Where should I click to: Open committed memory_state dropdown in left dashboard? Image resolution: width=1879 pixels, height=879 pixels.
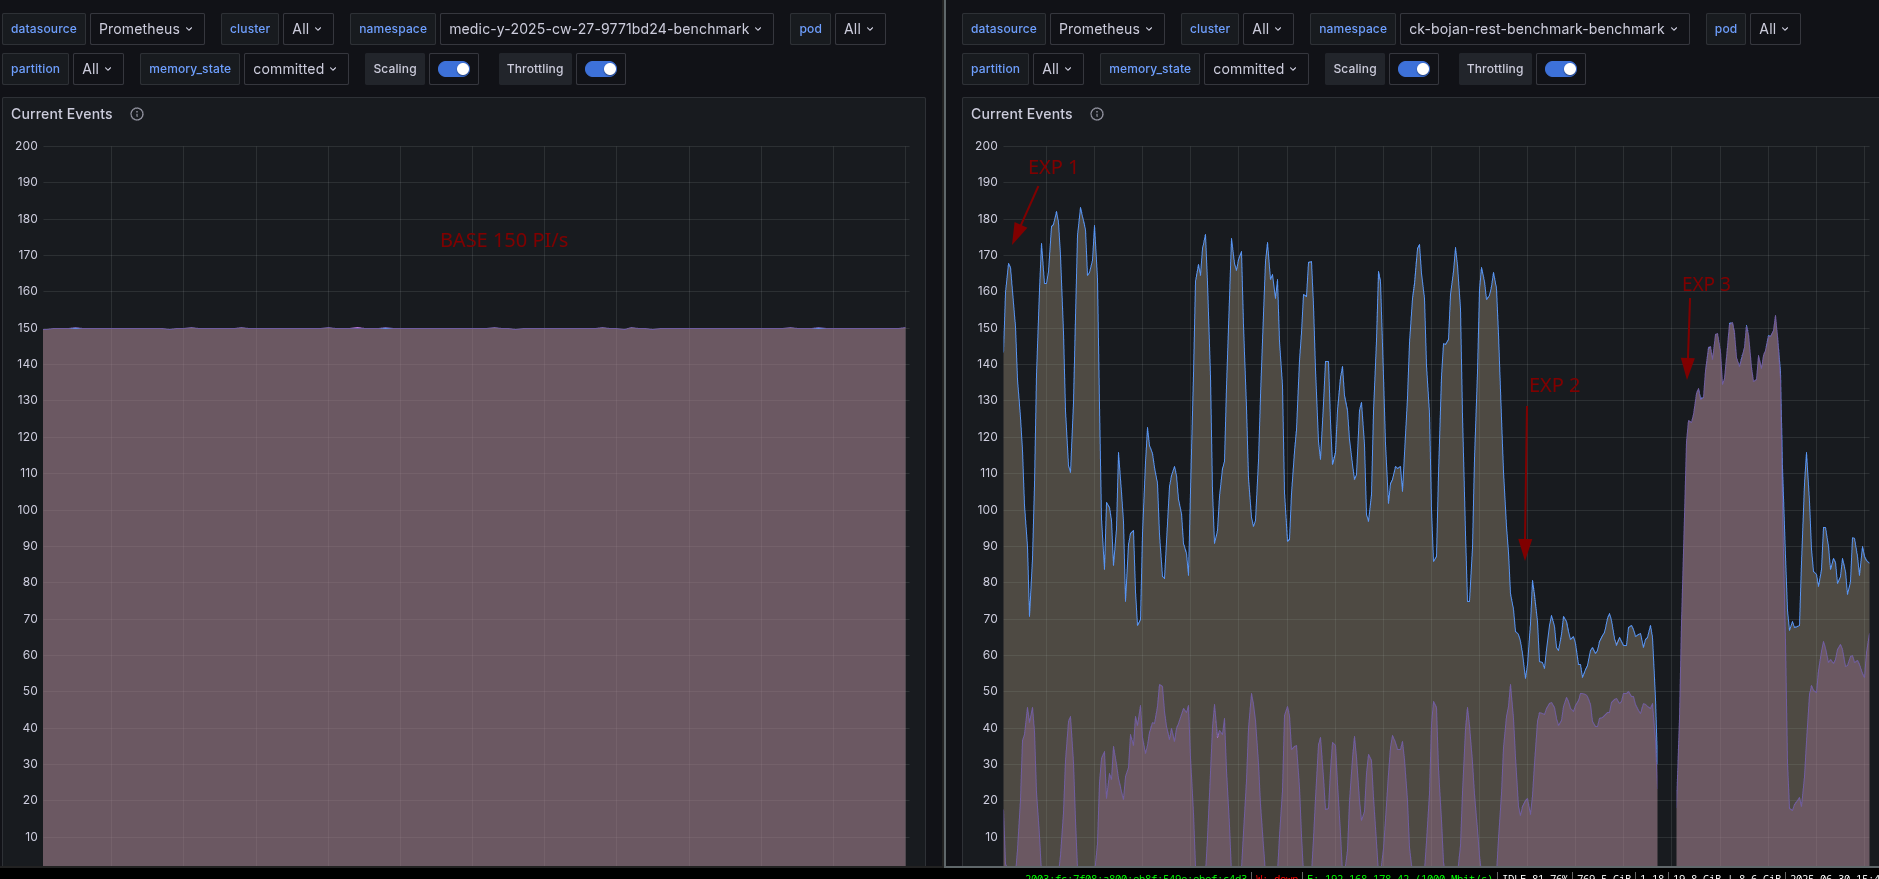coord(296,69)
